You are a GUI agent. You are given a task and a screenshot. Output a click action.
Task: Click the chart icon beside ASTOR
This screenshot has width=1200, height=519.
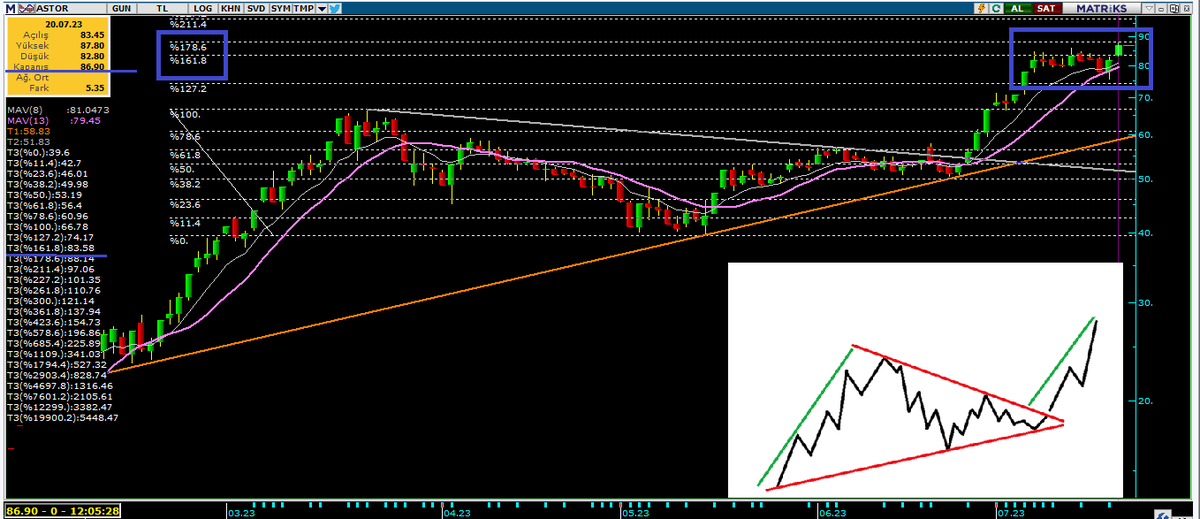point(25,7)
